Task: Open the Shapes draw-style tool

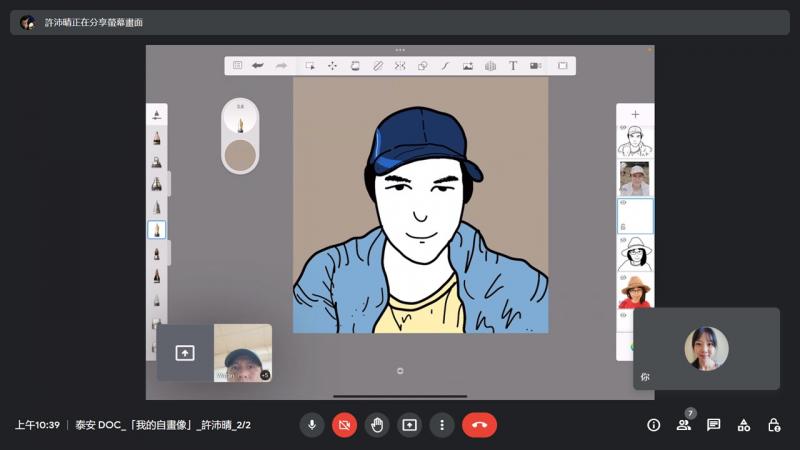Action: [x=422, y=66]
